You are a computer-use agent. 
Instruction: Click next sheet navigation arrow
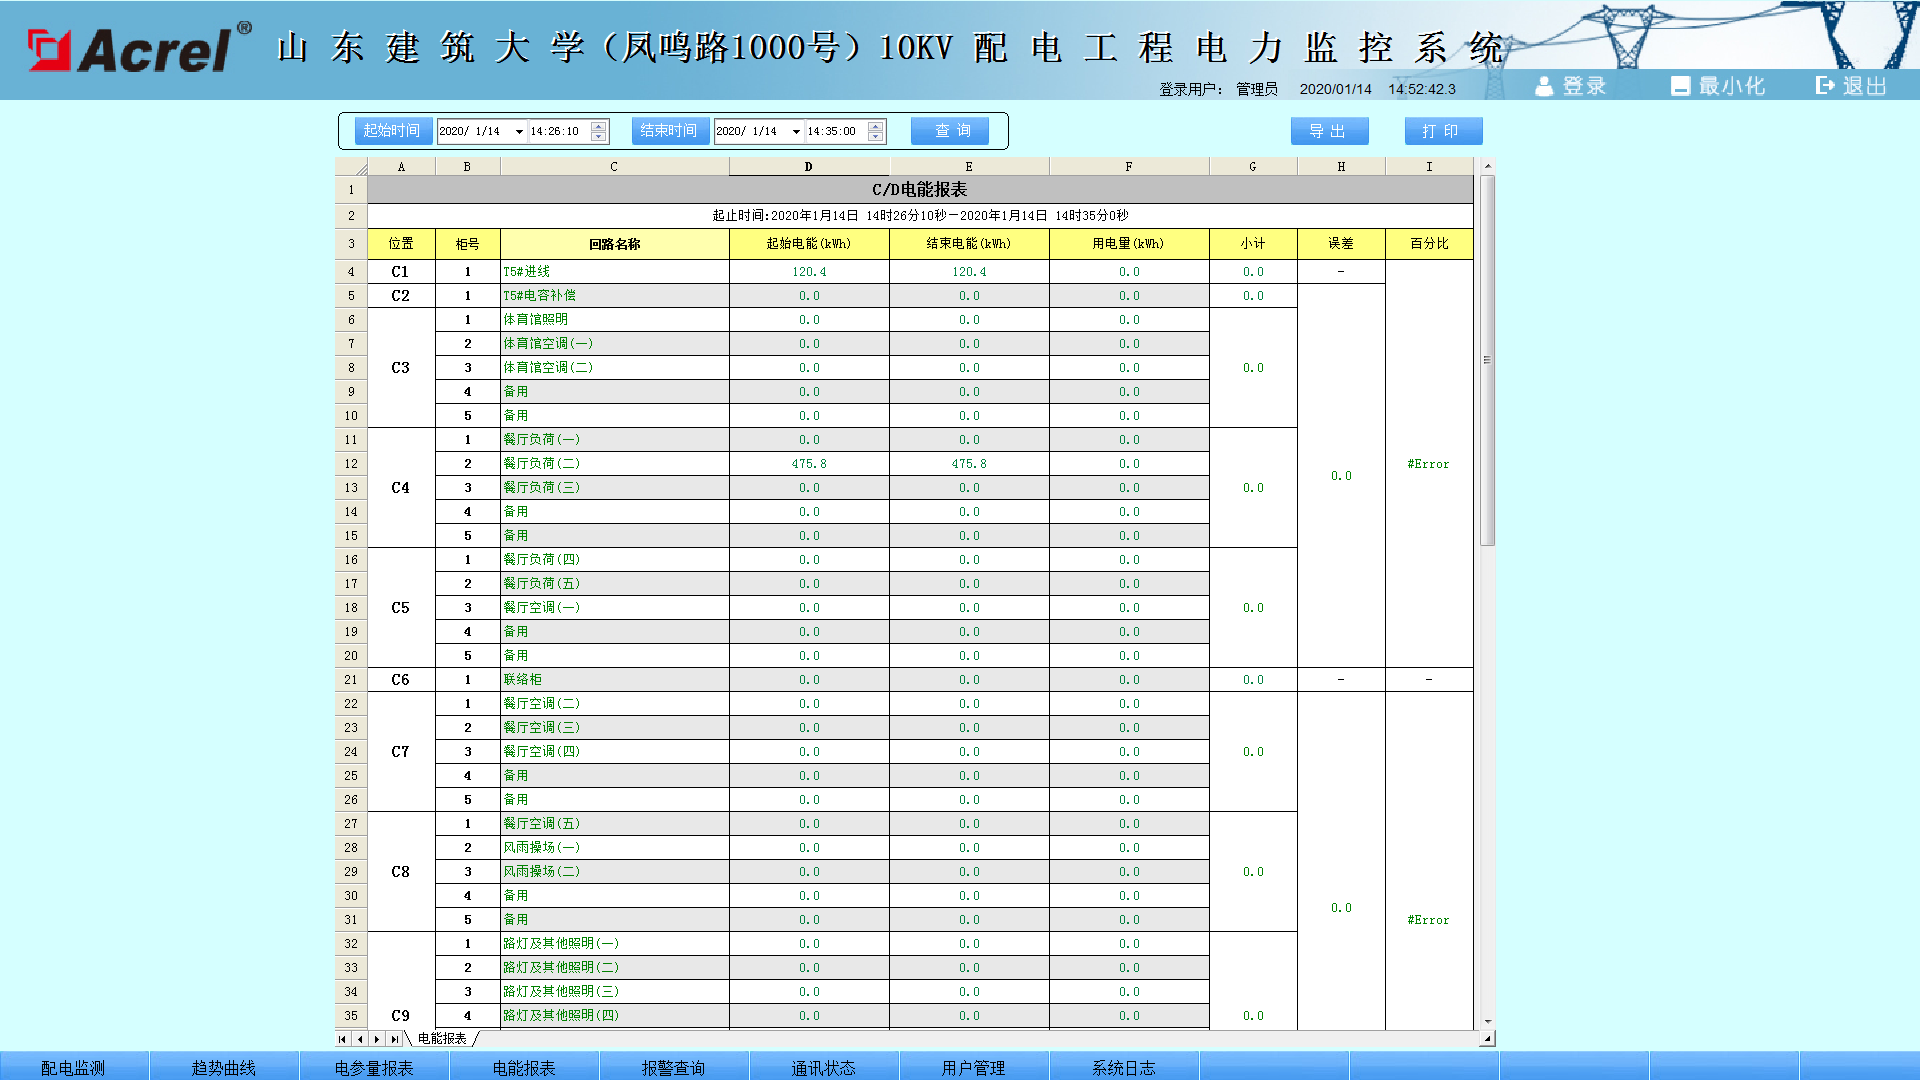pos(377,1039)
